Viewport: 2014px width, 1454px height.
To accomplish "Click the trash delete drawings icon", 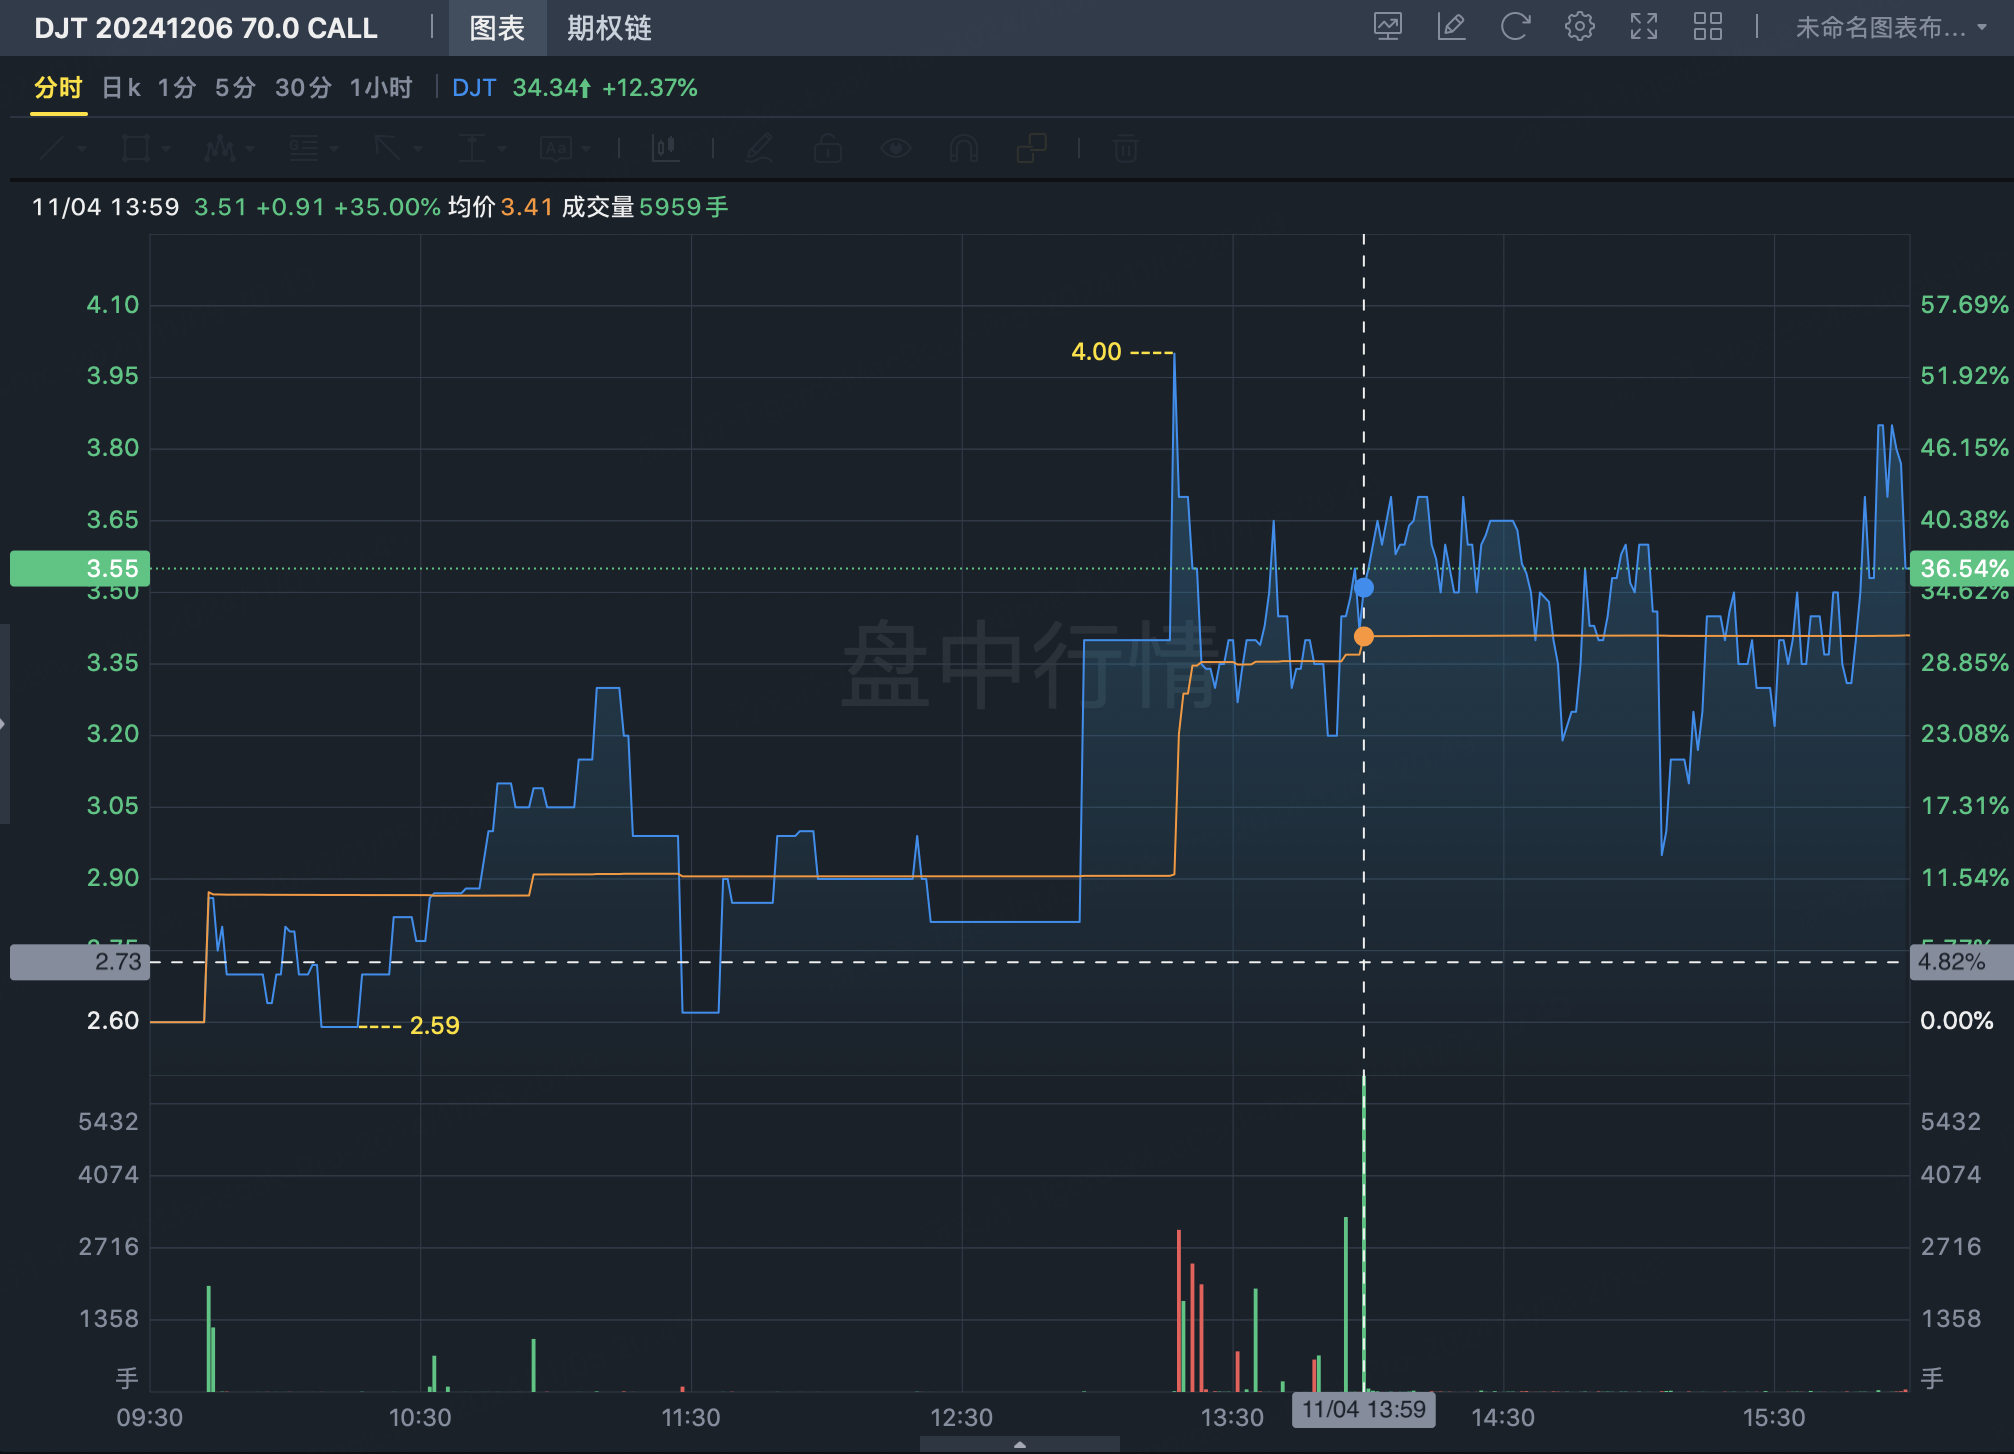I will [x=1126, y=149].
